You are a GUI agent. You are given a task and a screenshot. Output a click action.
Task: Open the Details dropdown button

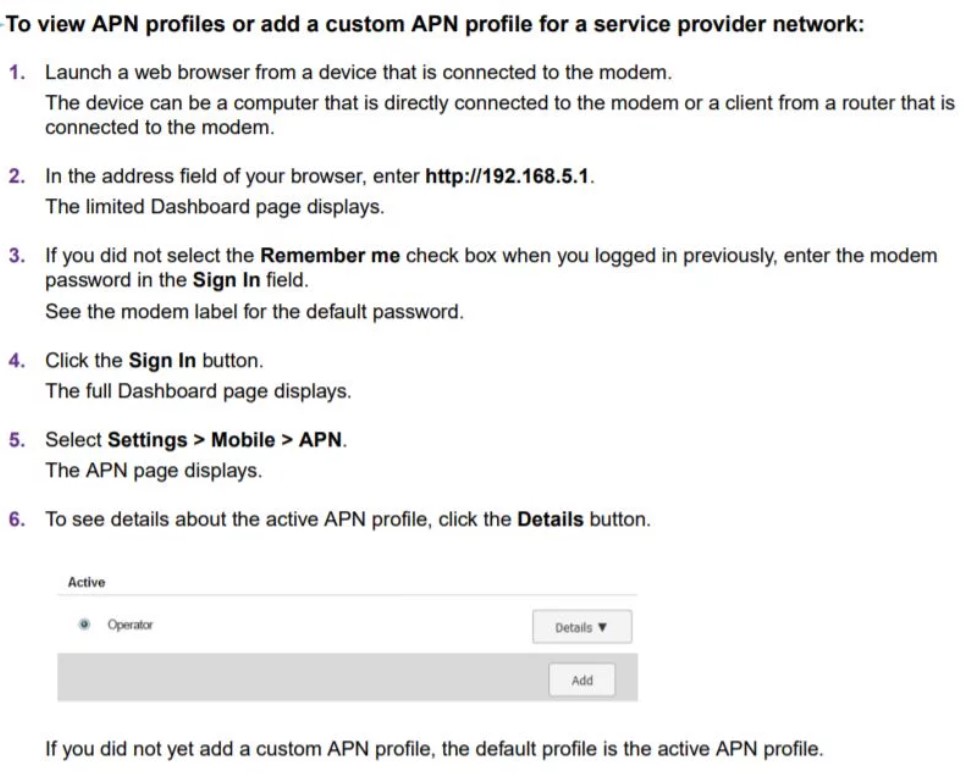tap(582, 627)
